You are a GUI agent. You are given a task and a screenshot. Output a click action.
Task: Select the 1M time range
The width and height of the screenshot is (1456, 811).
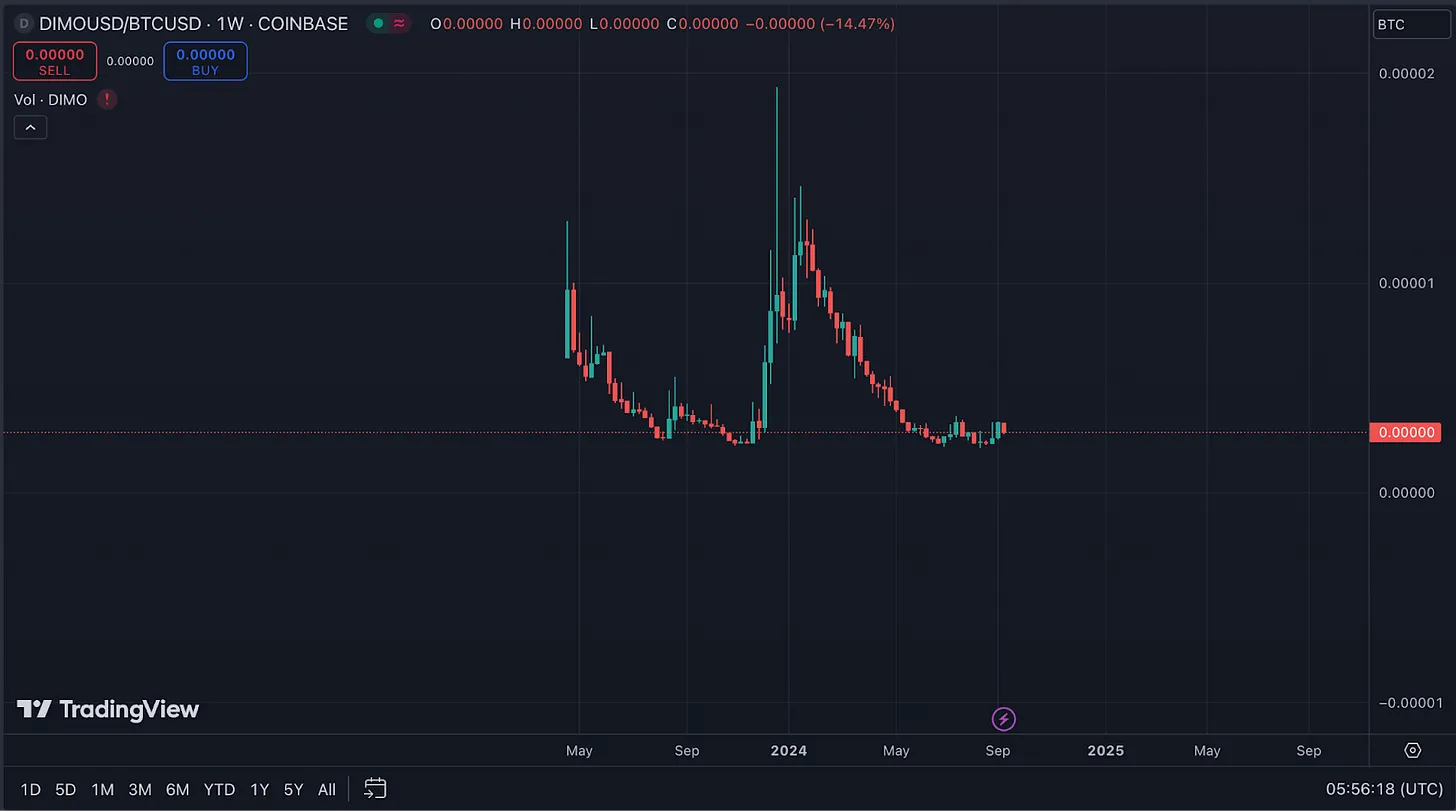tap(103, 790)
